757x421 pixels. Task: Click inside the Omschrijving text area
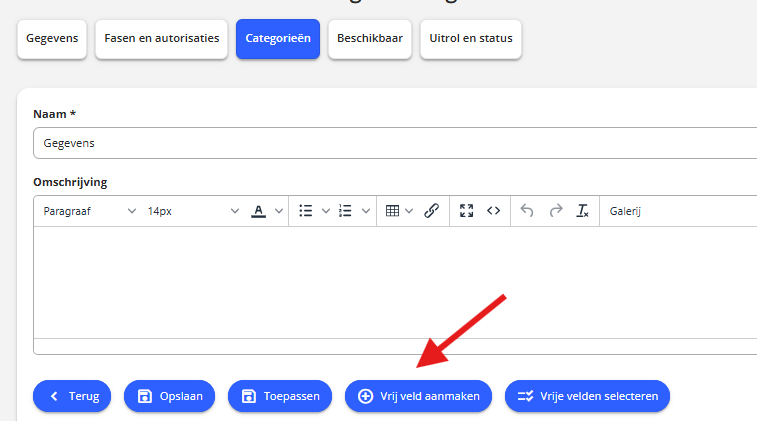click(x=395, y=282)
